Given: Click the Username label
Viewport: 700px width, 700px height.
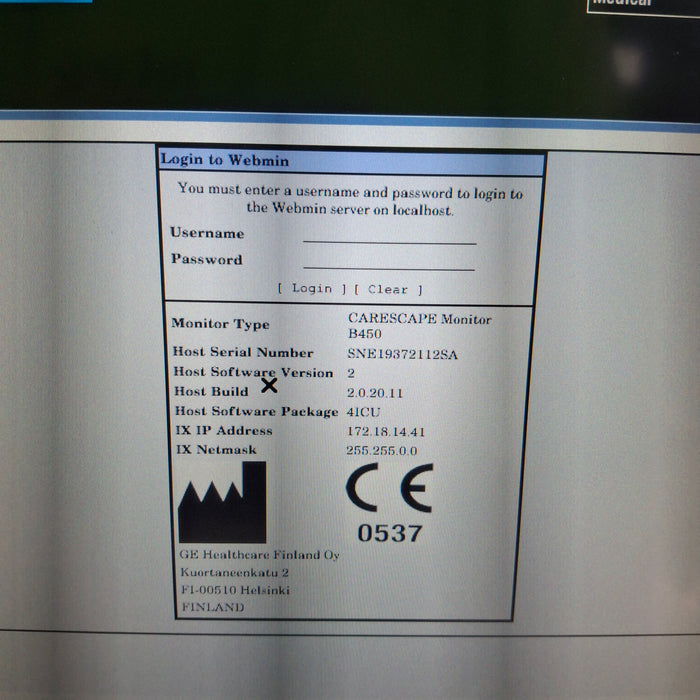Looking at the screenshot, I should pos(207,233).
